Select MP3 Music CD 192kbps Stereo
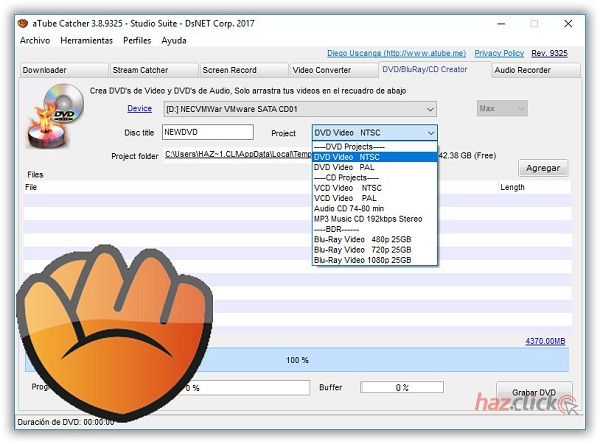Image resolution: width=600 pixels, height=444 pixels. click(375, 219)
